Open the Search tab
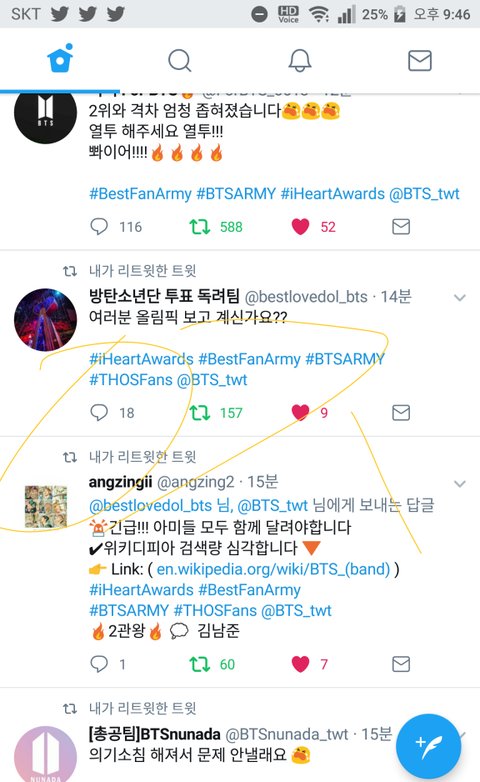480x782 pixels. coord(180,60)
